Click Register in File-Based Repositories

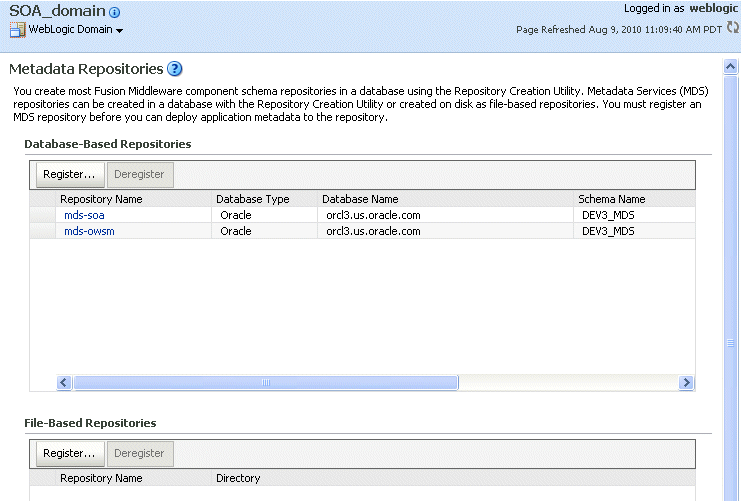click(69, 453)
